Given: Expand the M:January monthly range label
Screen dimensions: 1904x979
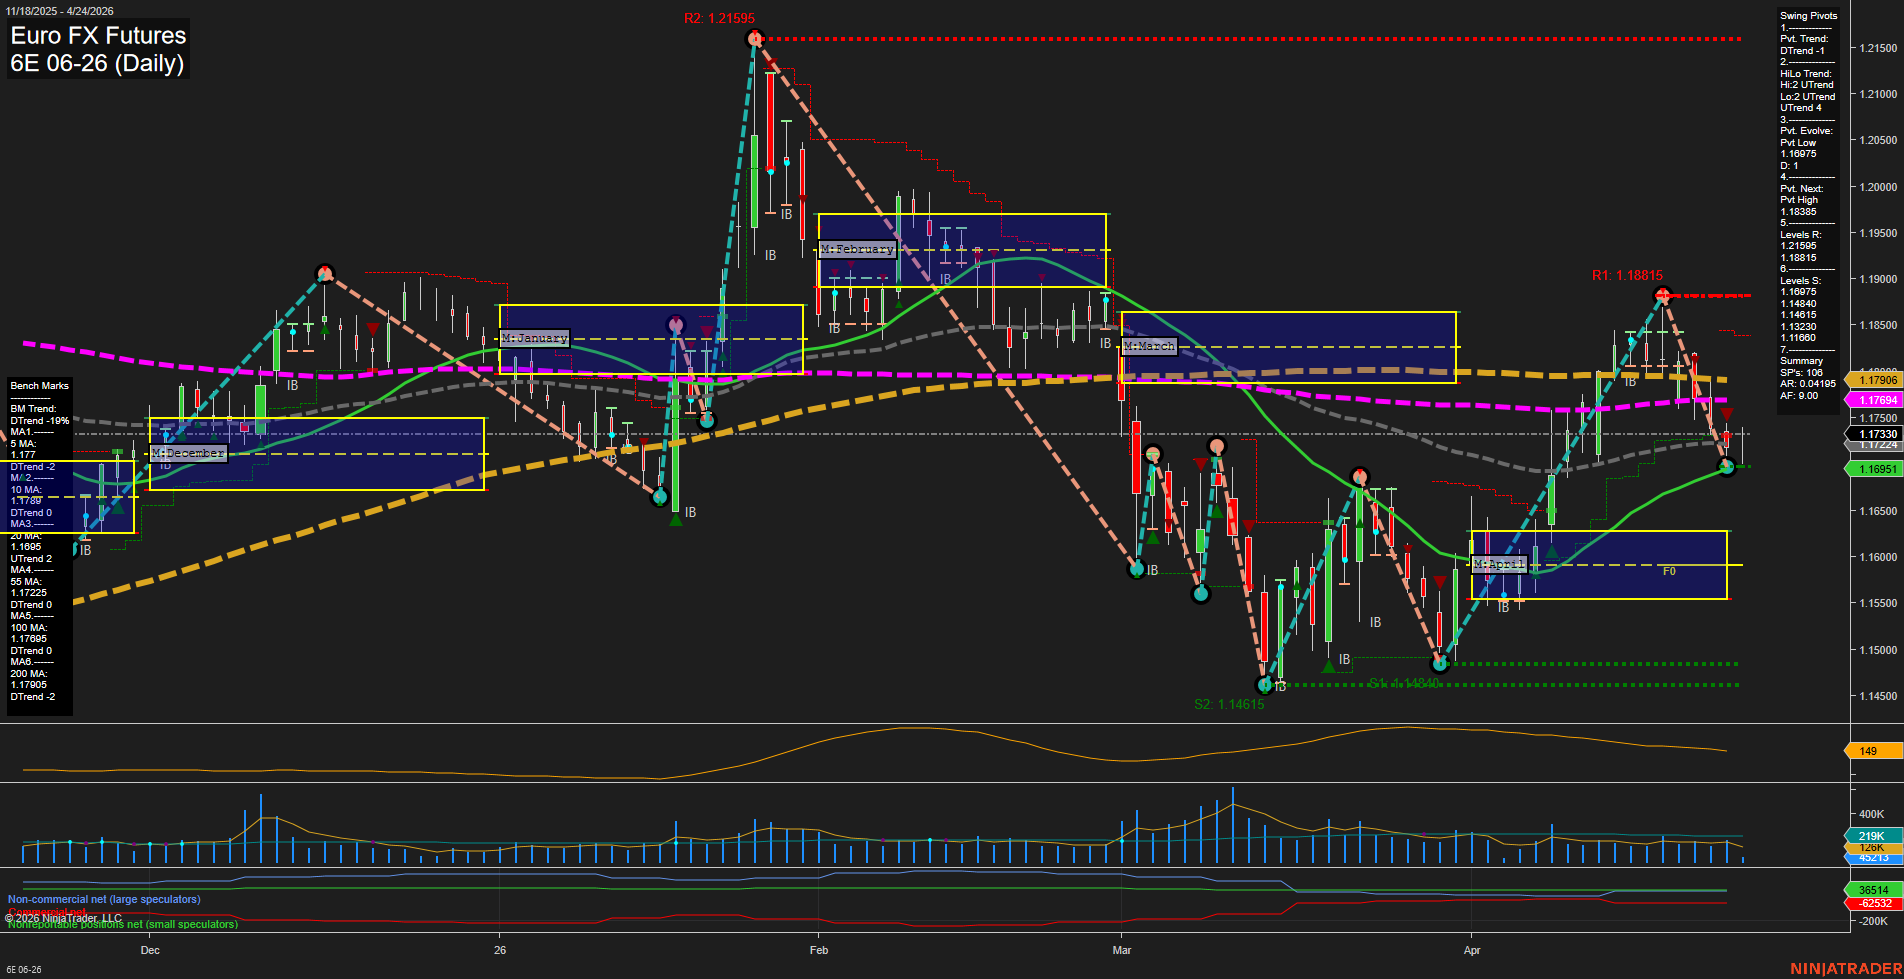Looking at the screenshot, I should coord(533,338).
